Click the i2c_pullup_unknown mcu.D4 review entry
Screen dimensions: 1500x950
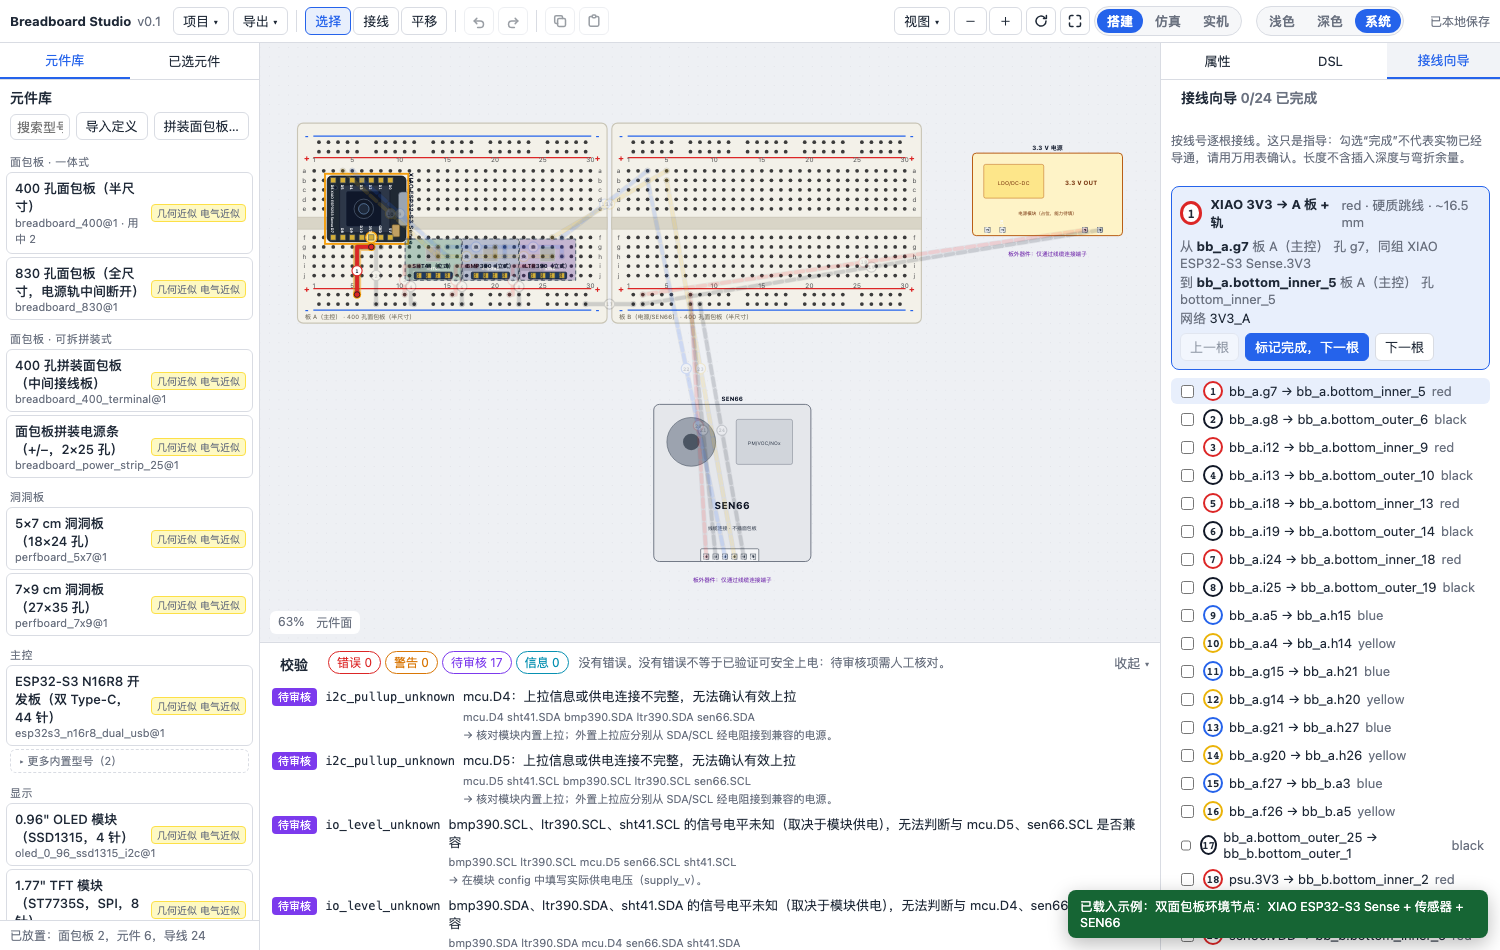pos(710,715)
